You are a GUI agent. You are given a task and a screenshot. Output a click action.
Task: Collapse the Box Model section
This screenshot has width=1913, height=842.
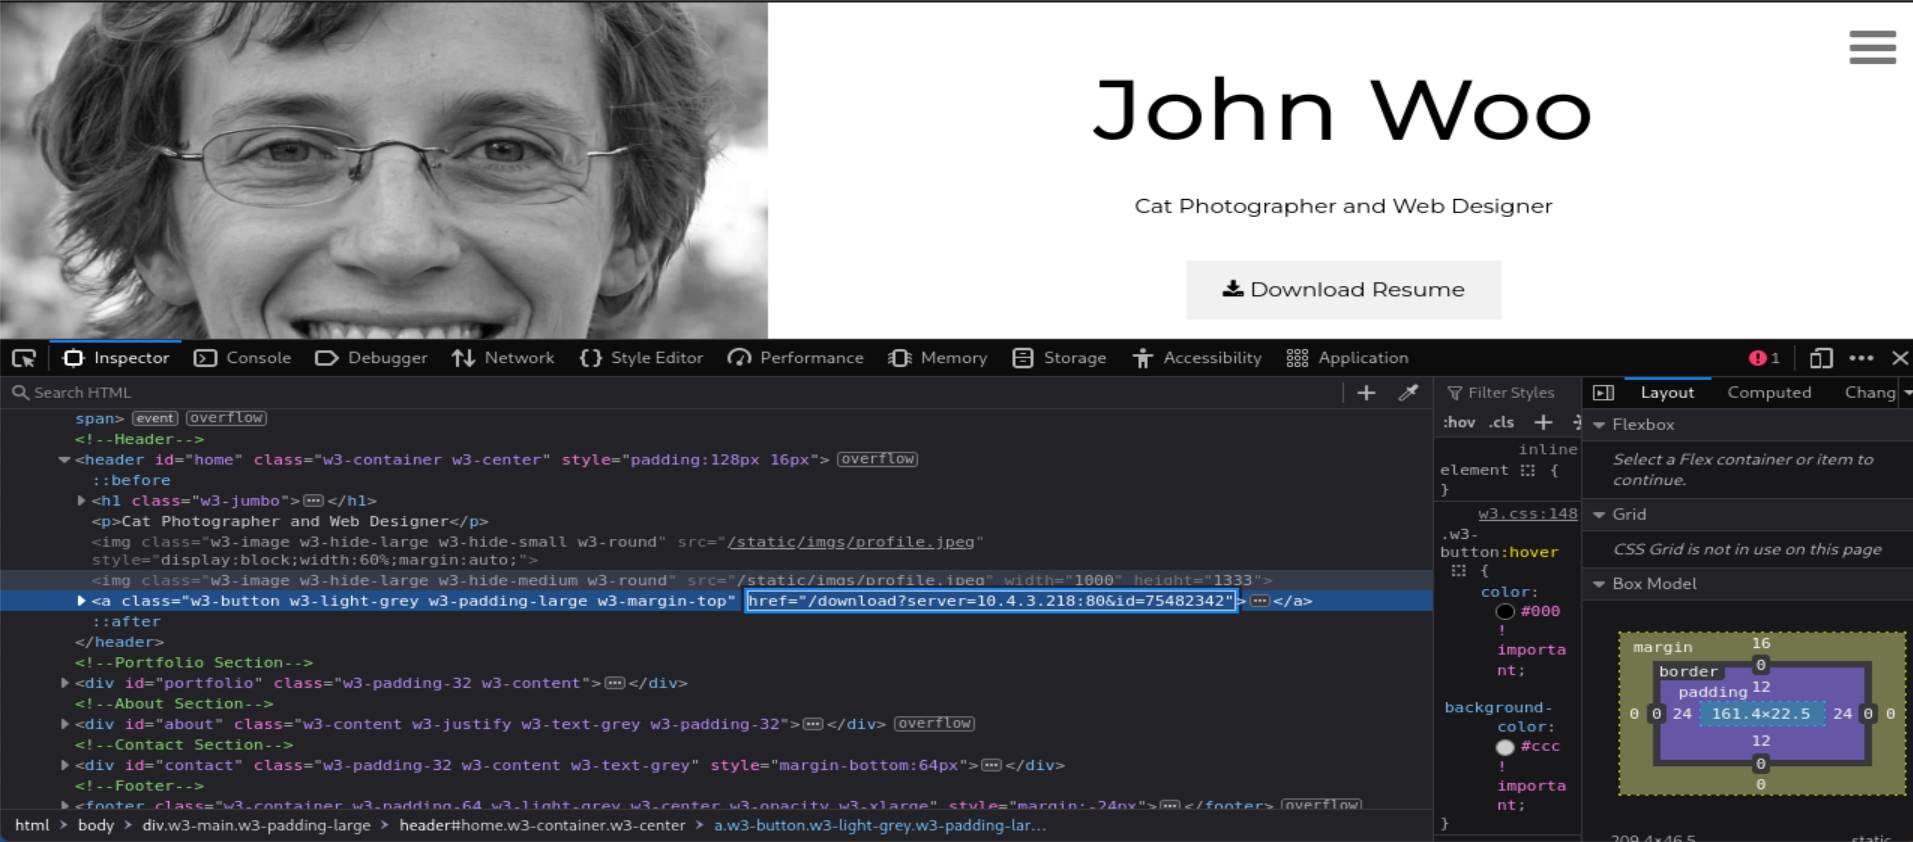click(1599, 584)
